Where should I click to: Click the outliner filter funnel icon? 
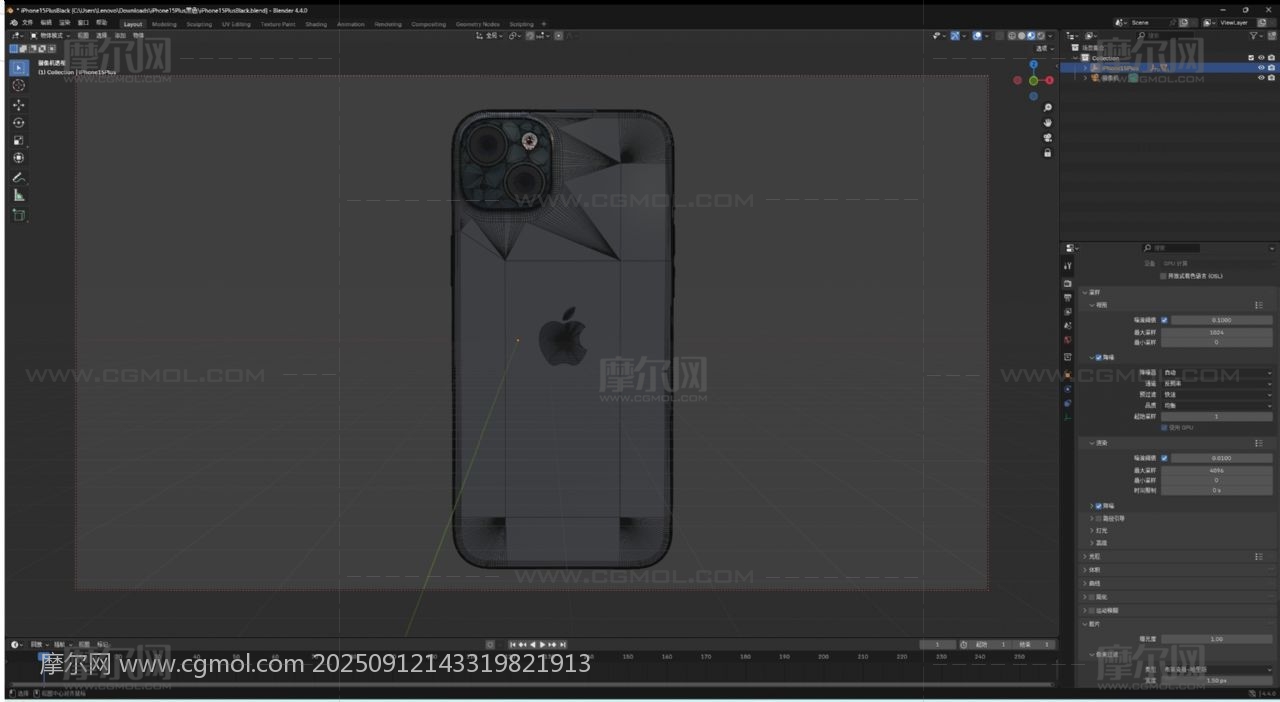pyautogui.click(x=1254, y=35)
